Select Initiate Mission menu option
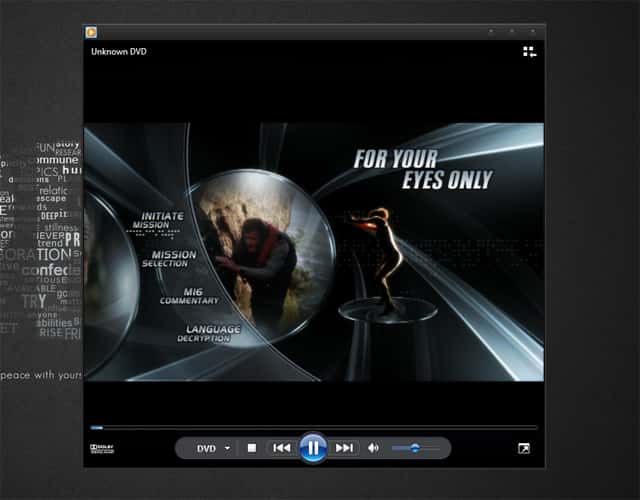Screen dimensions: 640x500 159,220
